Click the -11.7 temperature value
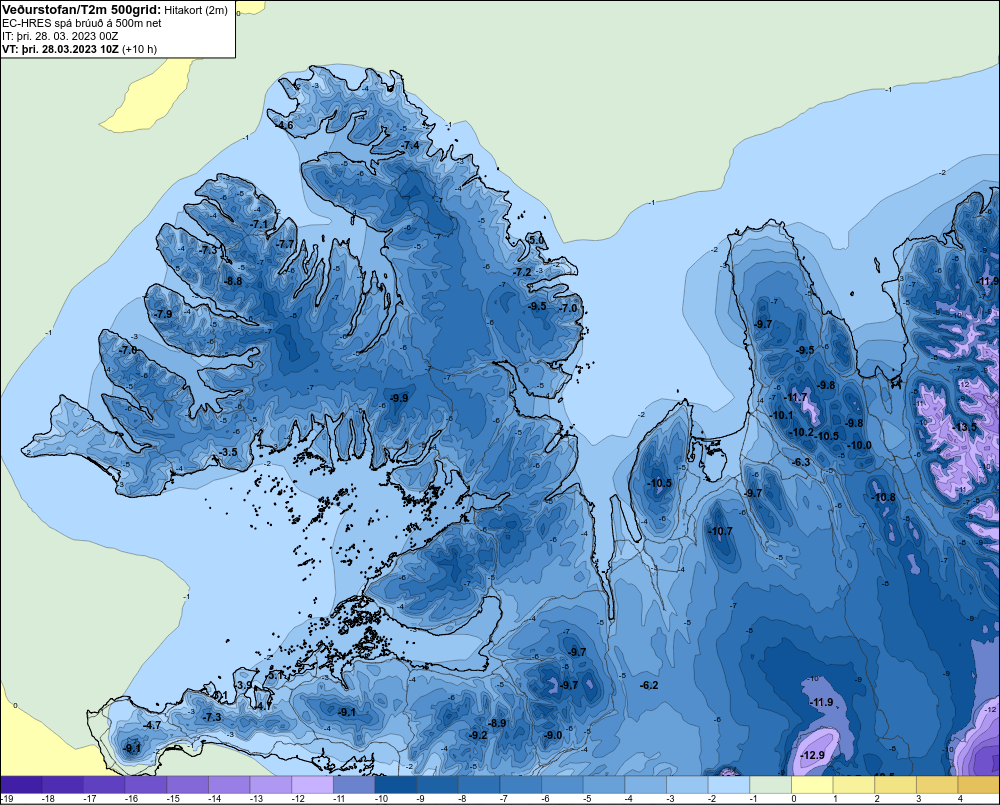This screenshot has height=805, width=1000. [797, 397]
